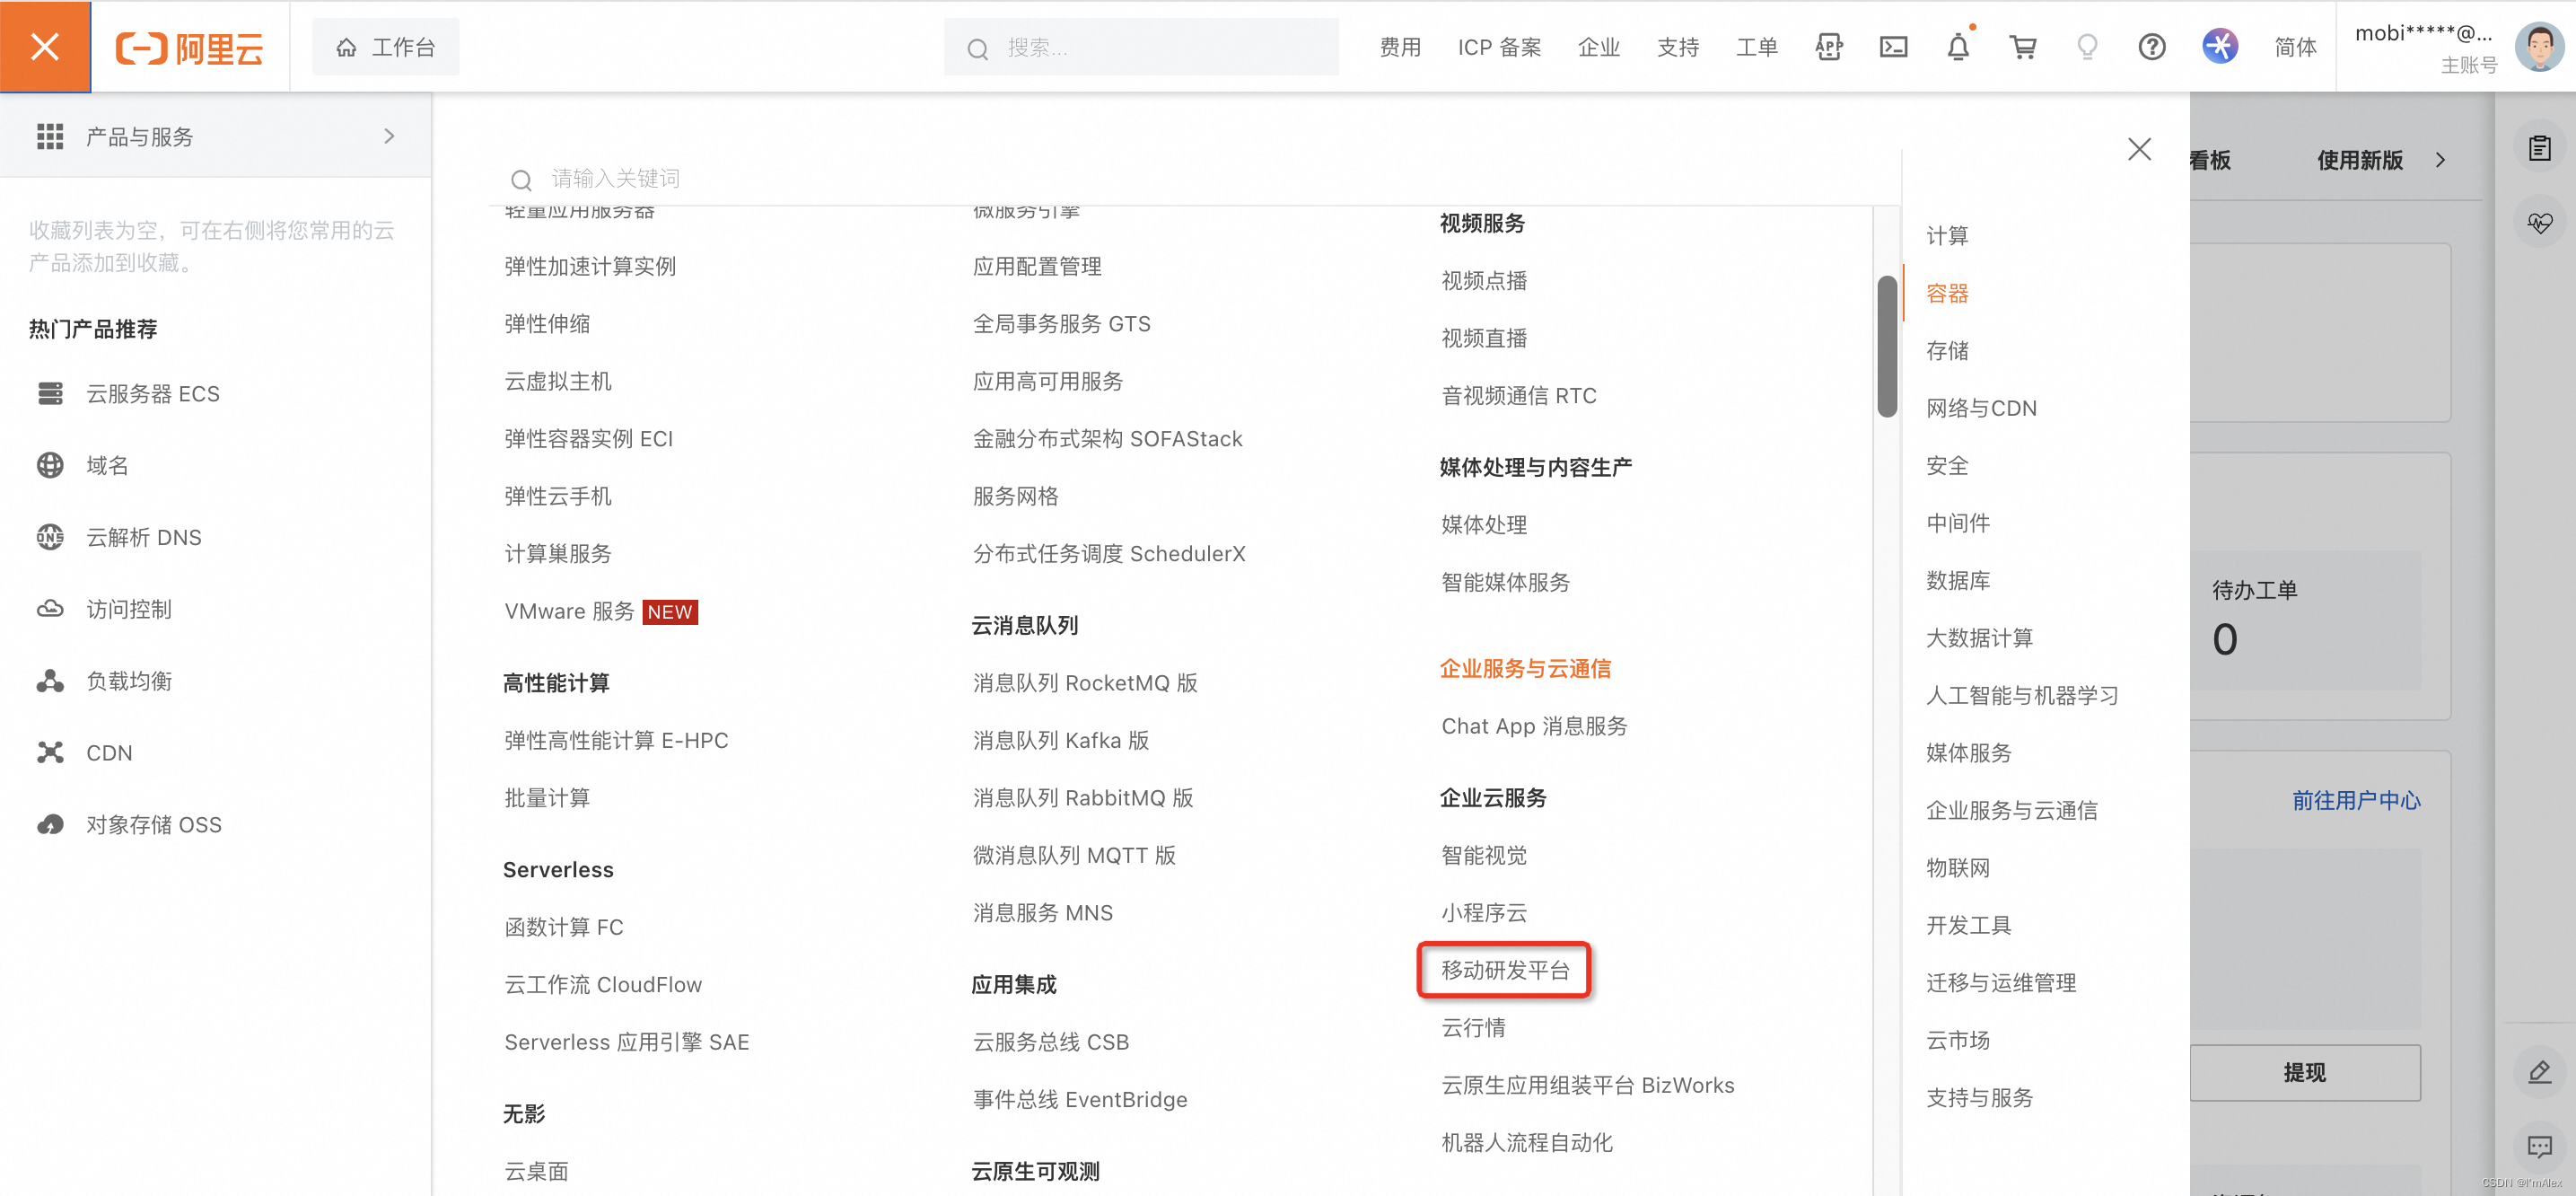
Task: Open the API explorer icon
Action: pyautogui.click(x=1828, y=47)
